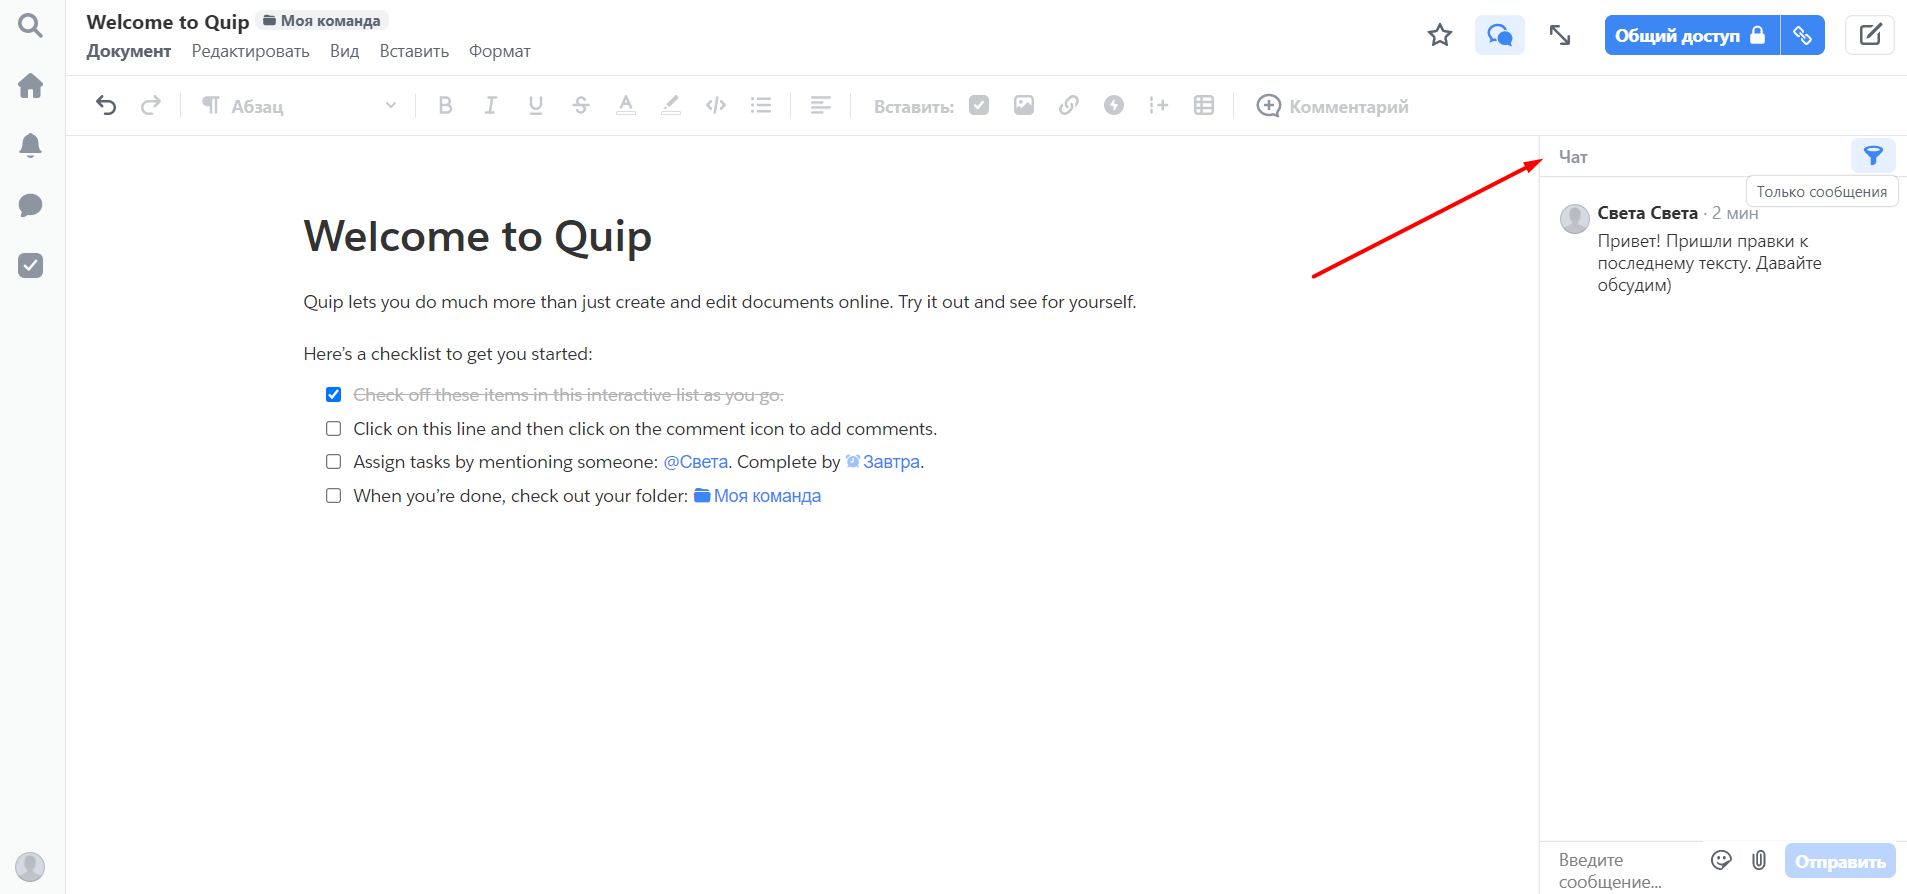
Task: Insert column layout icon
Action: [1159, 105]
